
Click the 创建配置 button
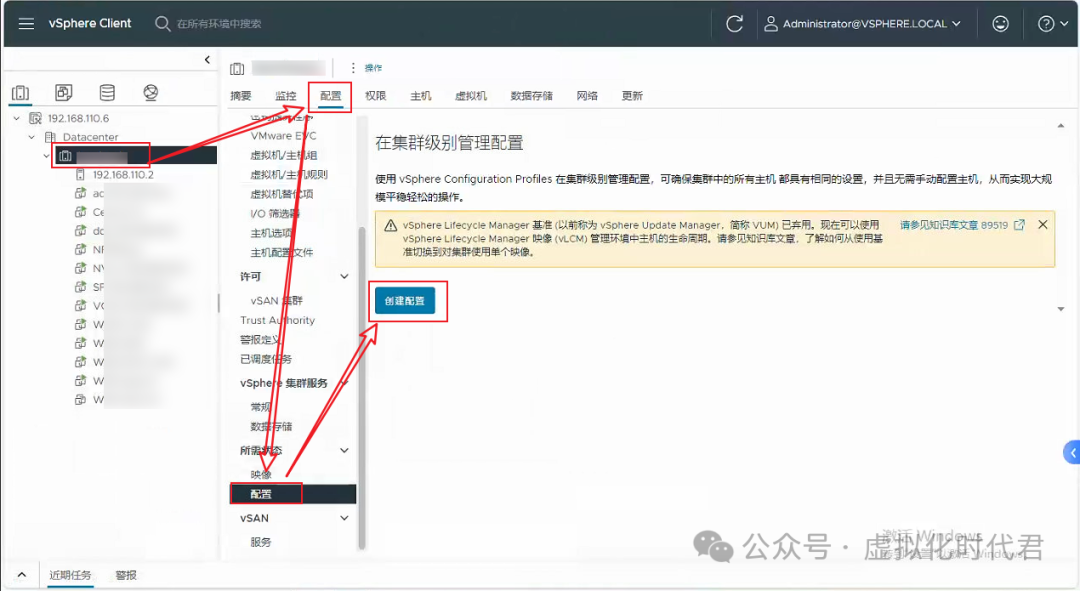click(x=407, y=301)
